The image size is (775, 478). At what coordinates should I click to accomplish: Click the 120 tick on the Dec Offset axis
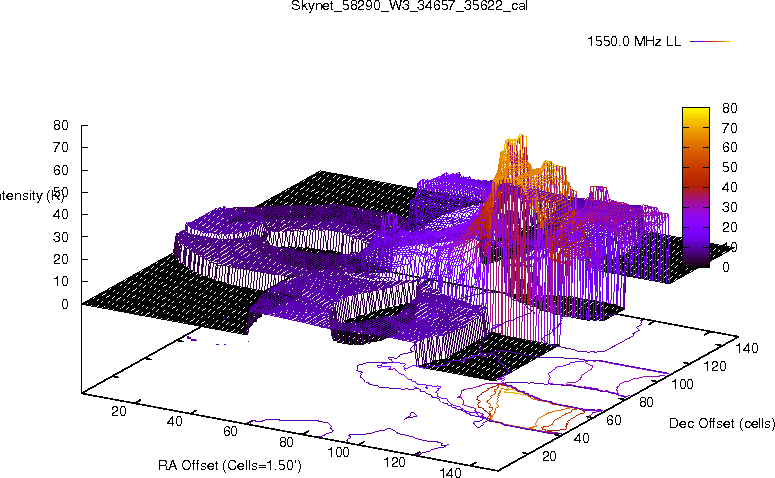click(715, 366)
